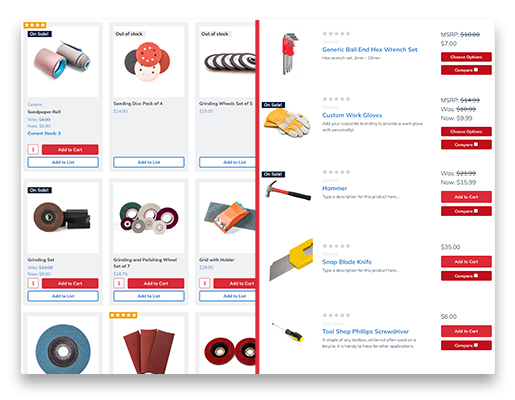Open Generic Ball End Hex Wrench Set link
This screenshot has height=400, width=515.
pyautogui.click(x=369, y=49)
